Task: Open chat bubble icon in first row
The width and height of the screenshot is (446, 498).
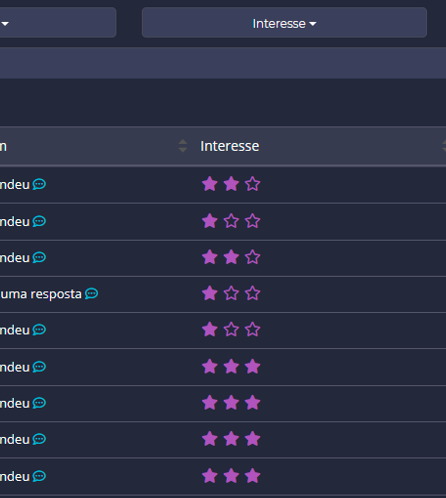Action: point(39,184)
